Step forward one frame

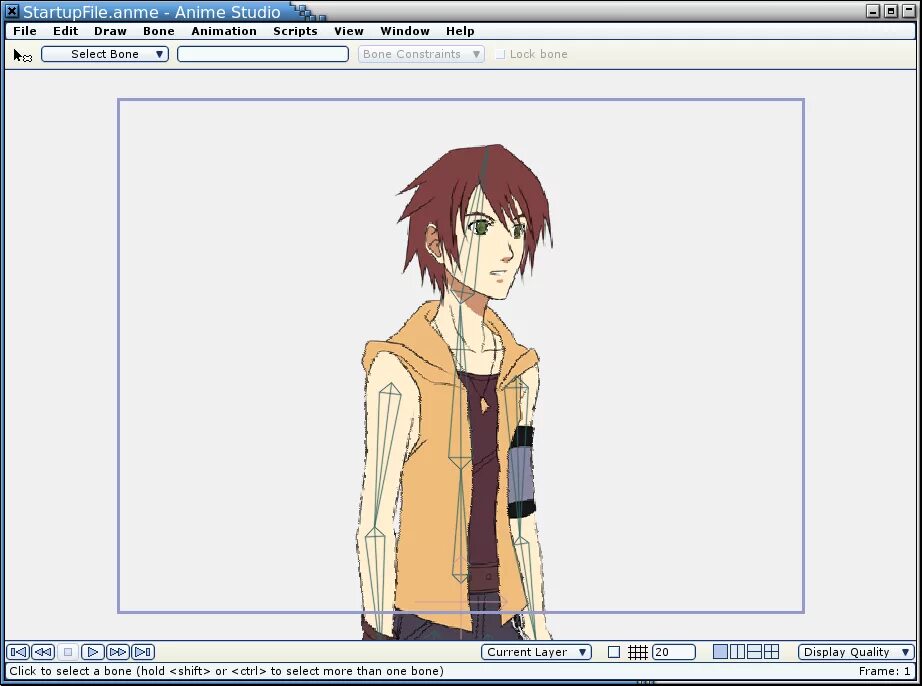click(x=118, y=652)
